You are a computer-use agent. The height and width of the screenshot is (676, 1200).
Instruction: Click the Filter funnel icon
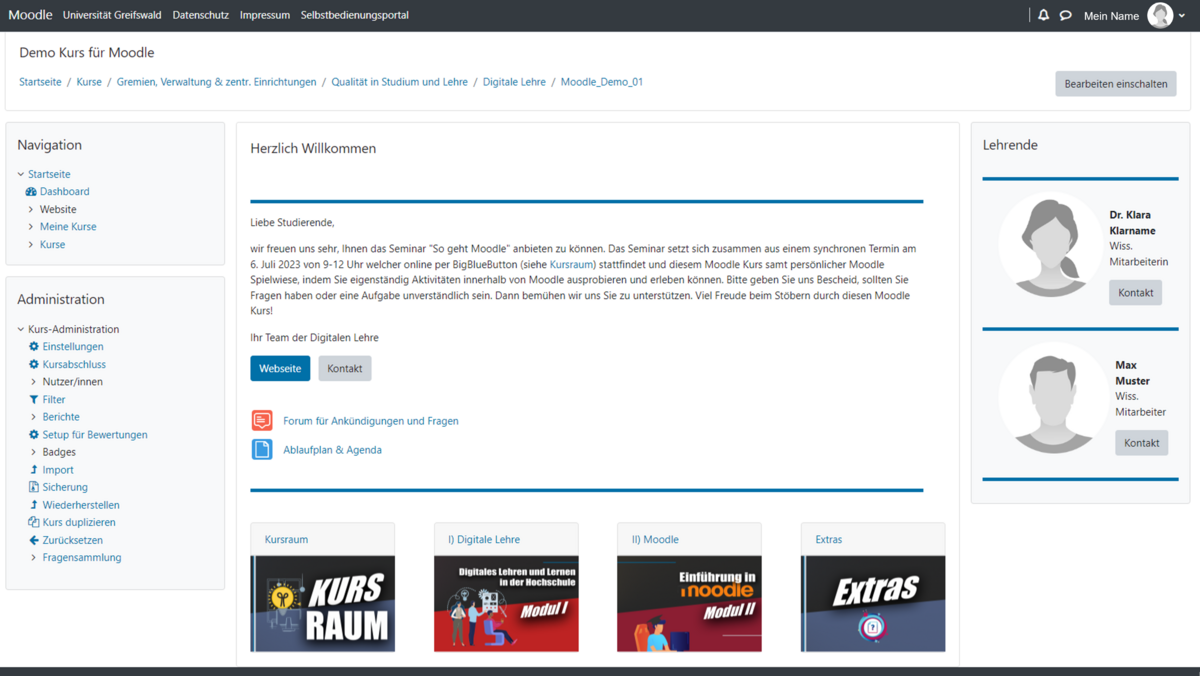pos(34,399)
